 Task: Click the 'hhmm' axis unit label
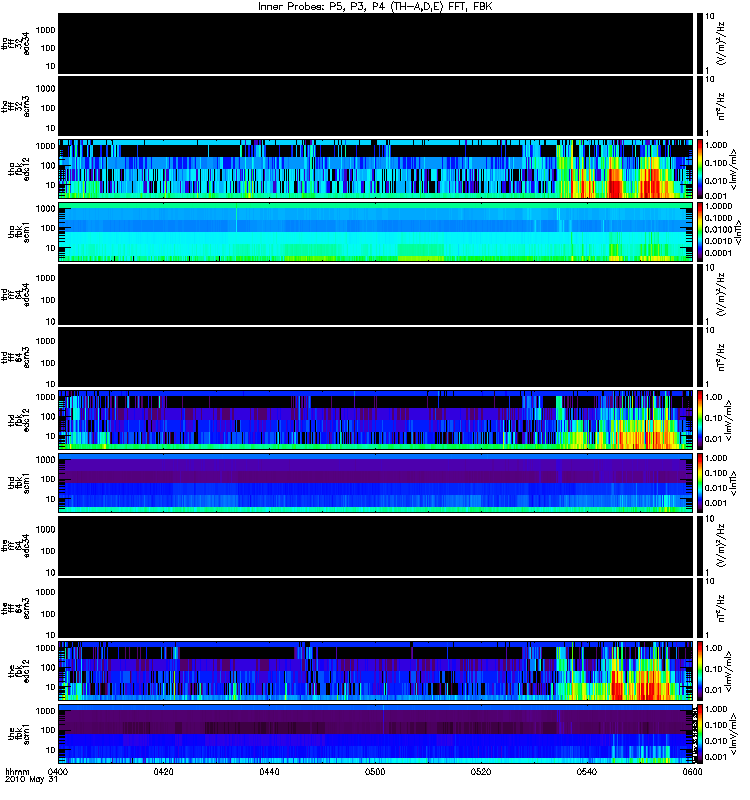[x=18, y=771]
